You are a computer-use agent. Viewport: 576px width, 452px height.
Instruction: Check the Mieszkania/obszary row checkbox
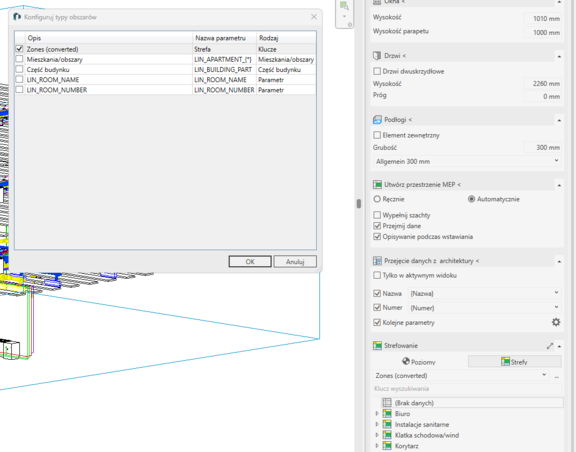coord(19,59)
